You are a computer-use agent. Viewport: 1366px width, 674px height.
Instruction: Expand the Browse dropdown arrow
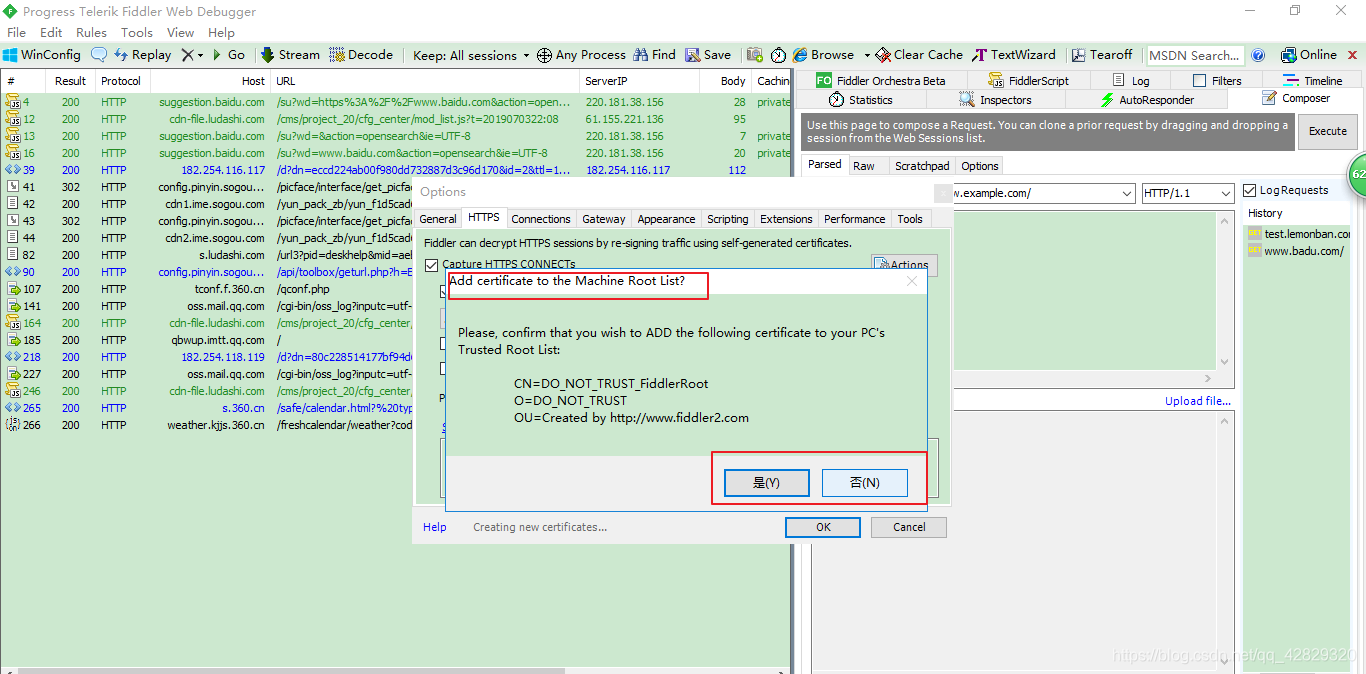pyautogui.click(x=865, y=55)
